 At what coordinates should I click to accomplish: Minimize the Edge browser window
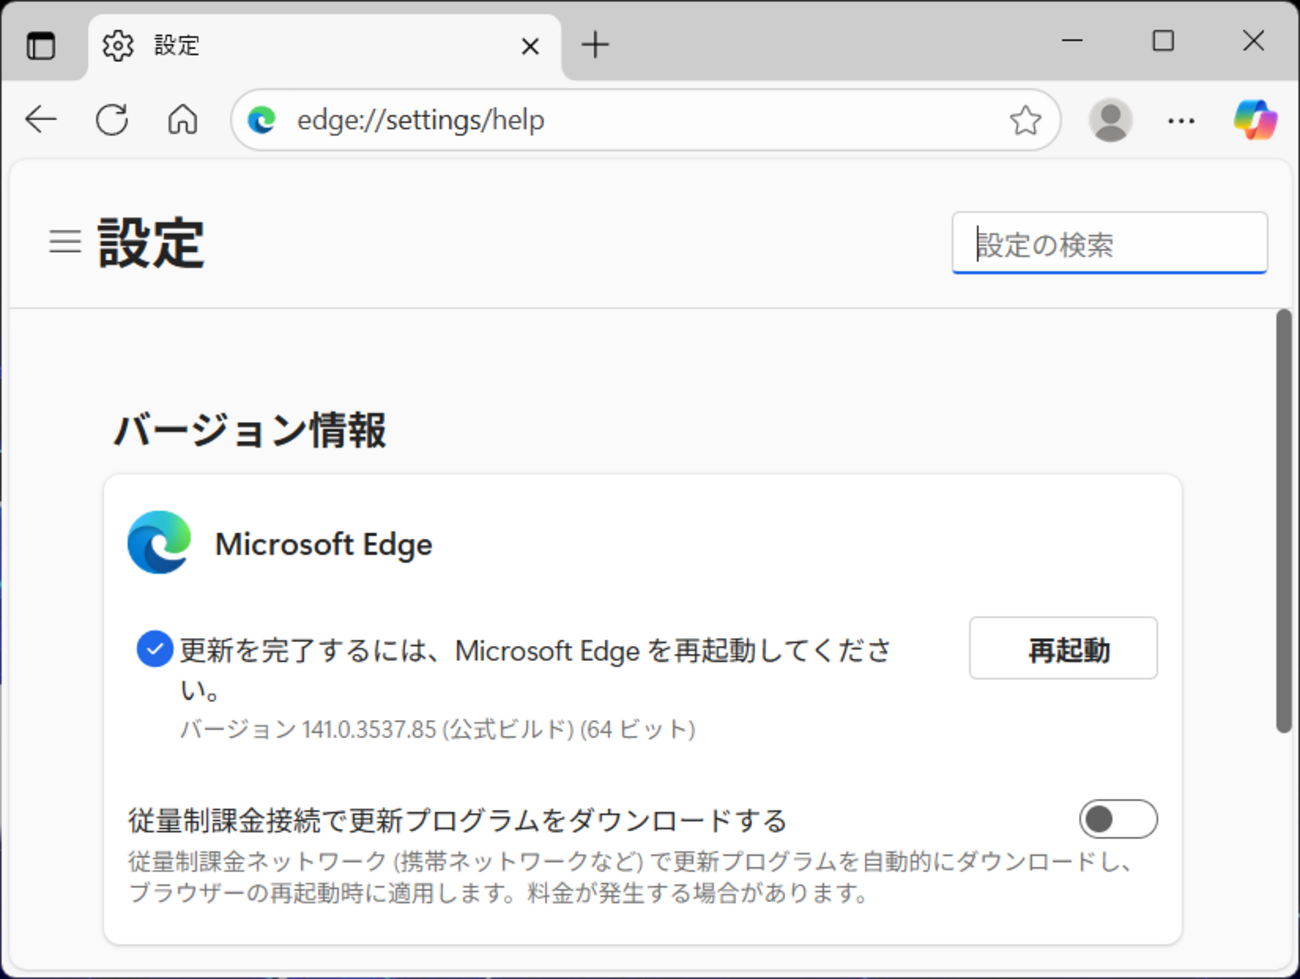pyautogui.click(x=1072, y=41)
